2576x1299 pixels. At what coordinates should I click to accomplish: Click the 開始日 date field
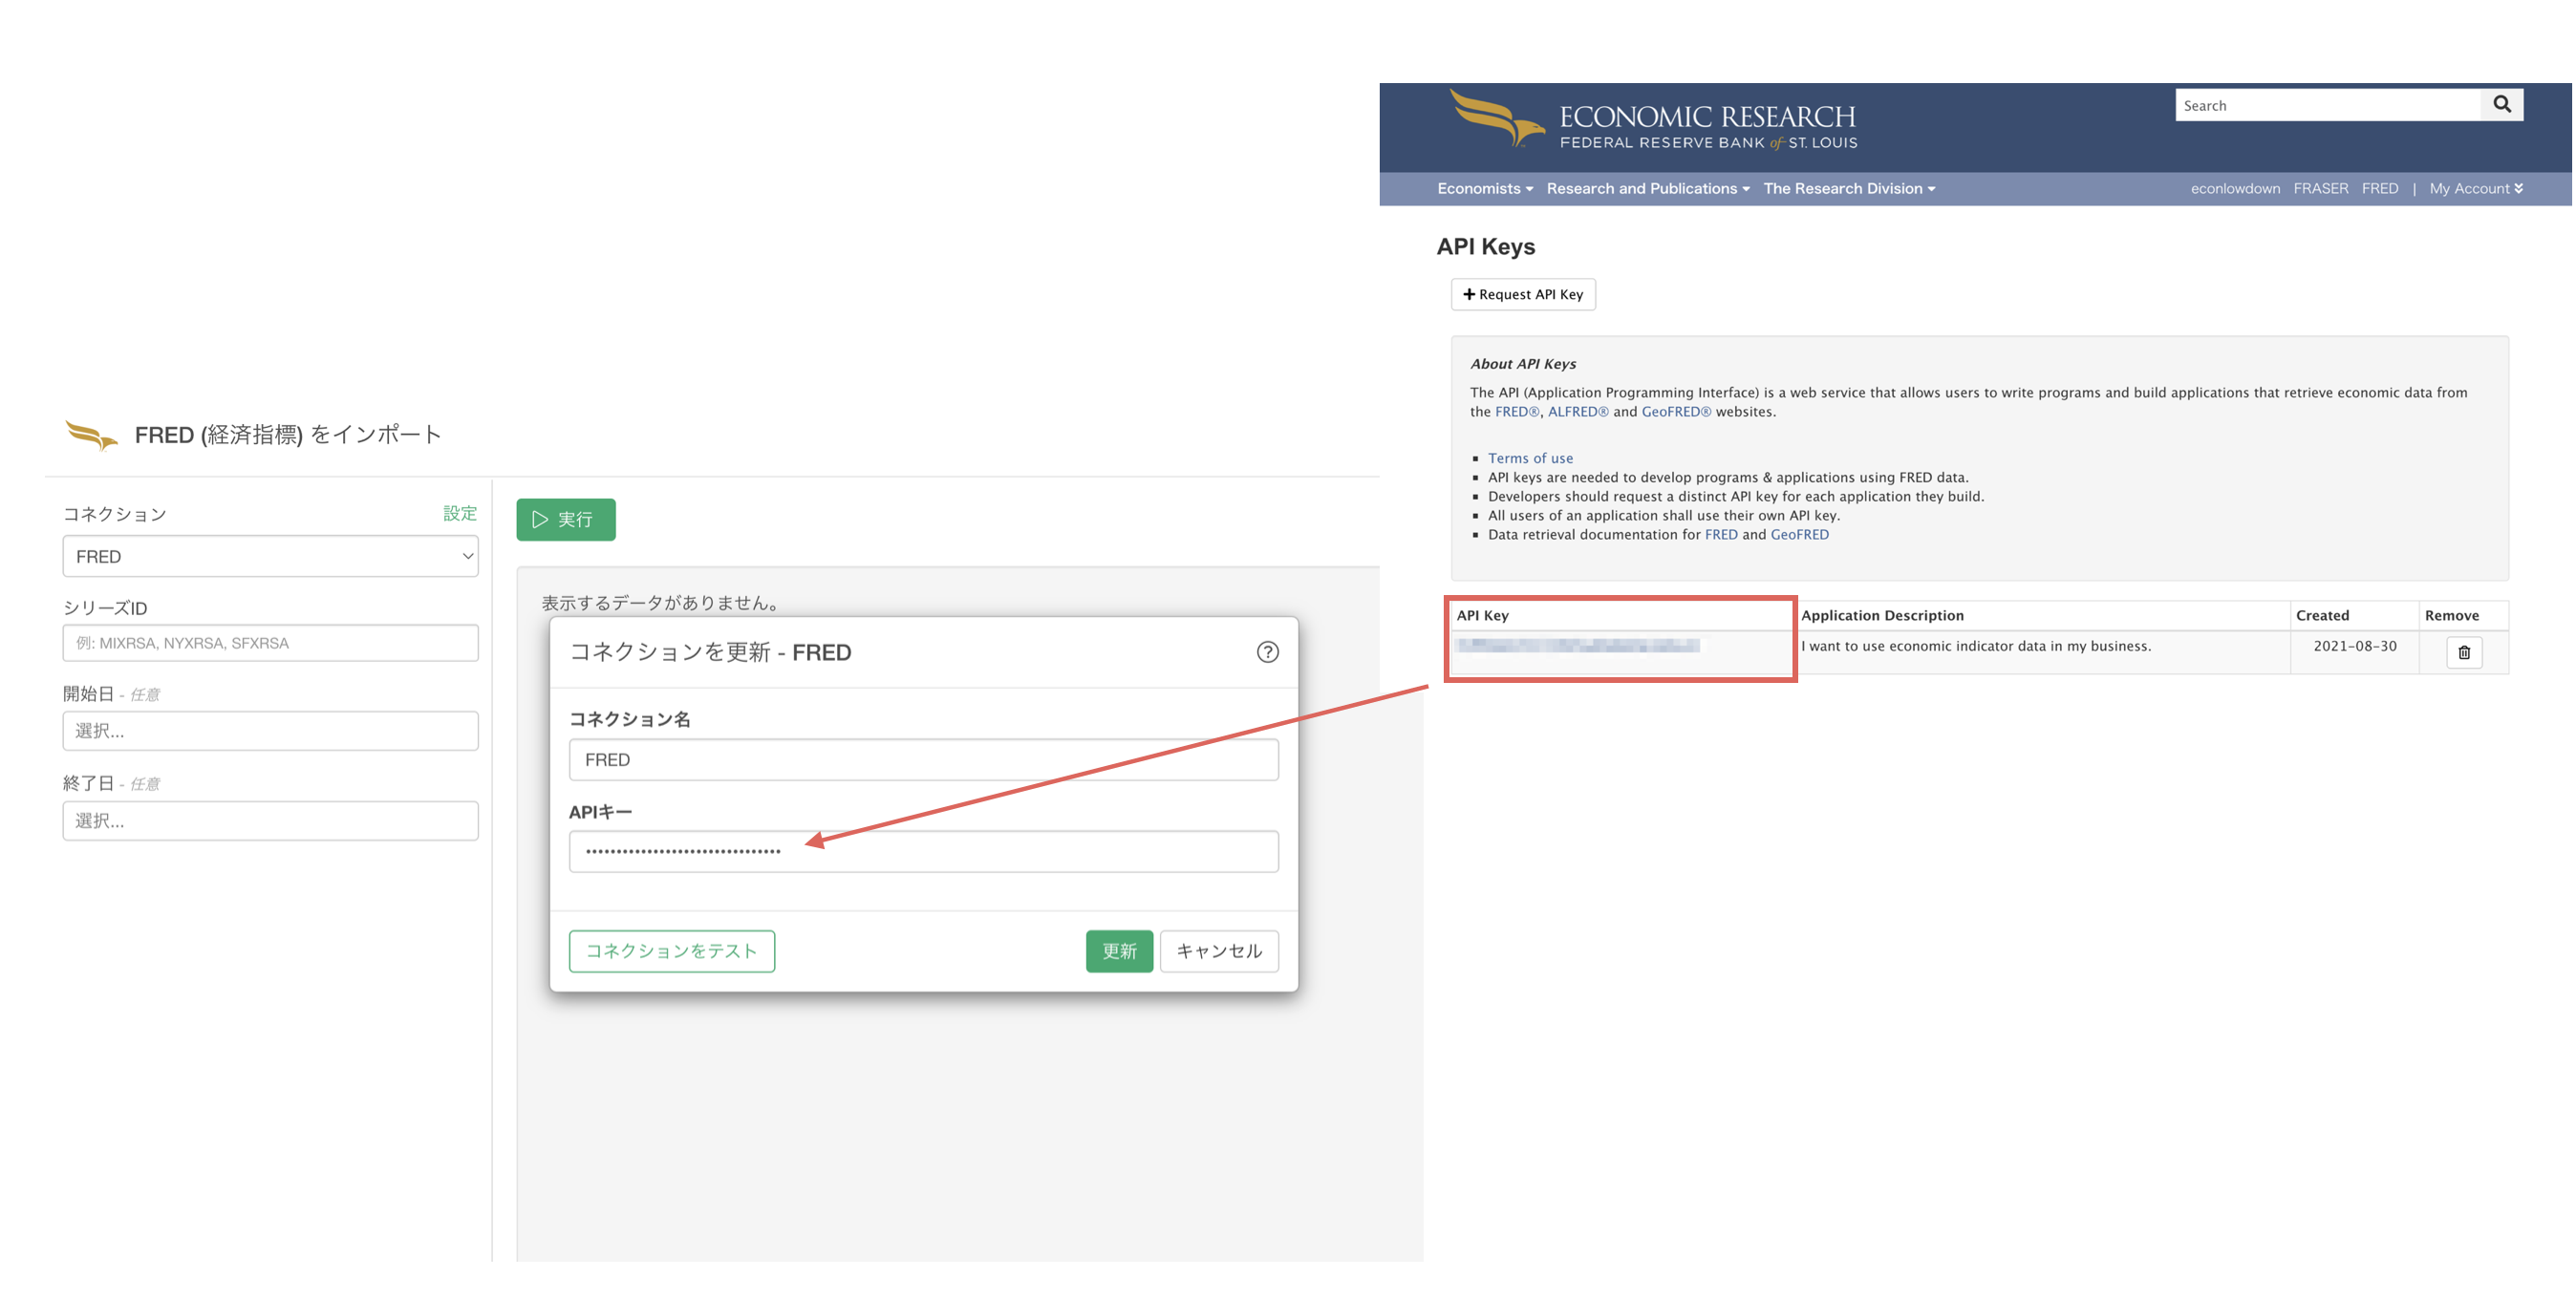(270, 730)
